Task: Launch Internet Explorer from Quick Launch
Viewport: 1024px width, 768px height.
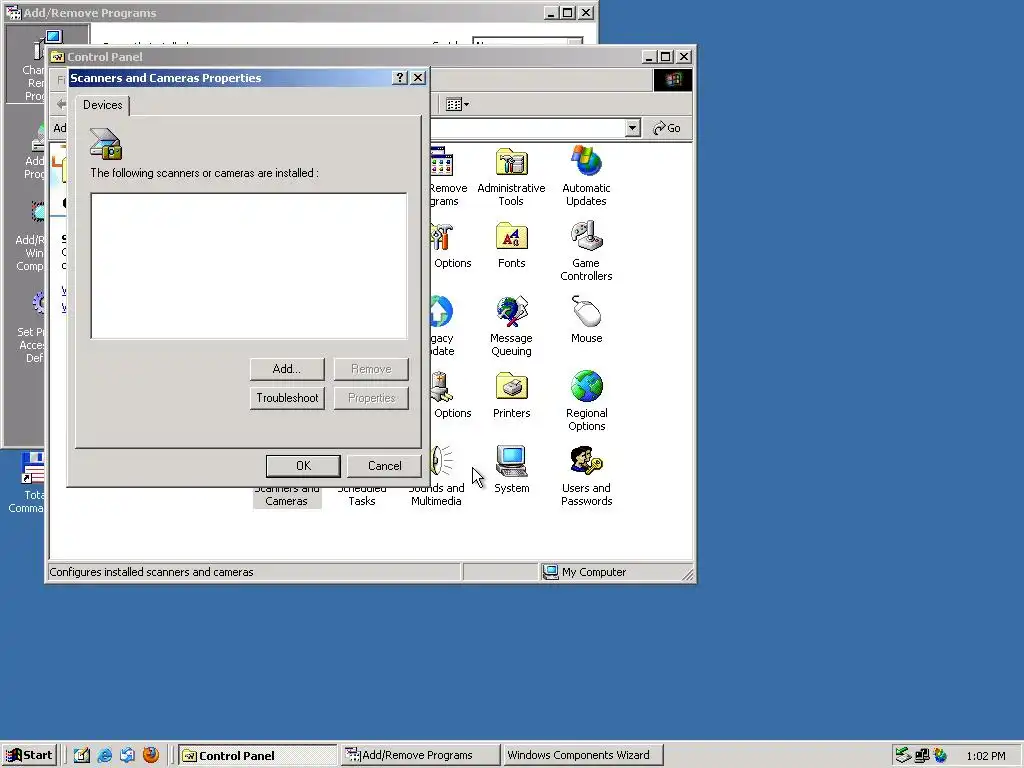Action: coord(104,756)
